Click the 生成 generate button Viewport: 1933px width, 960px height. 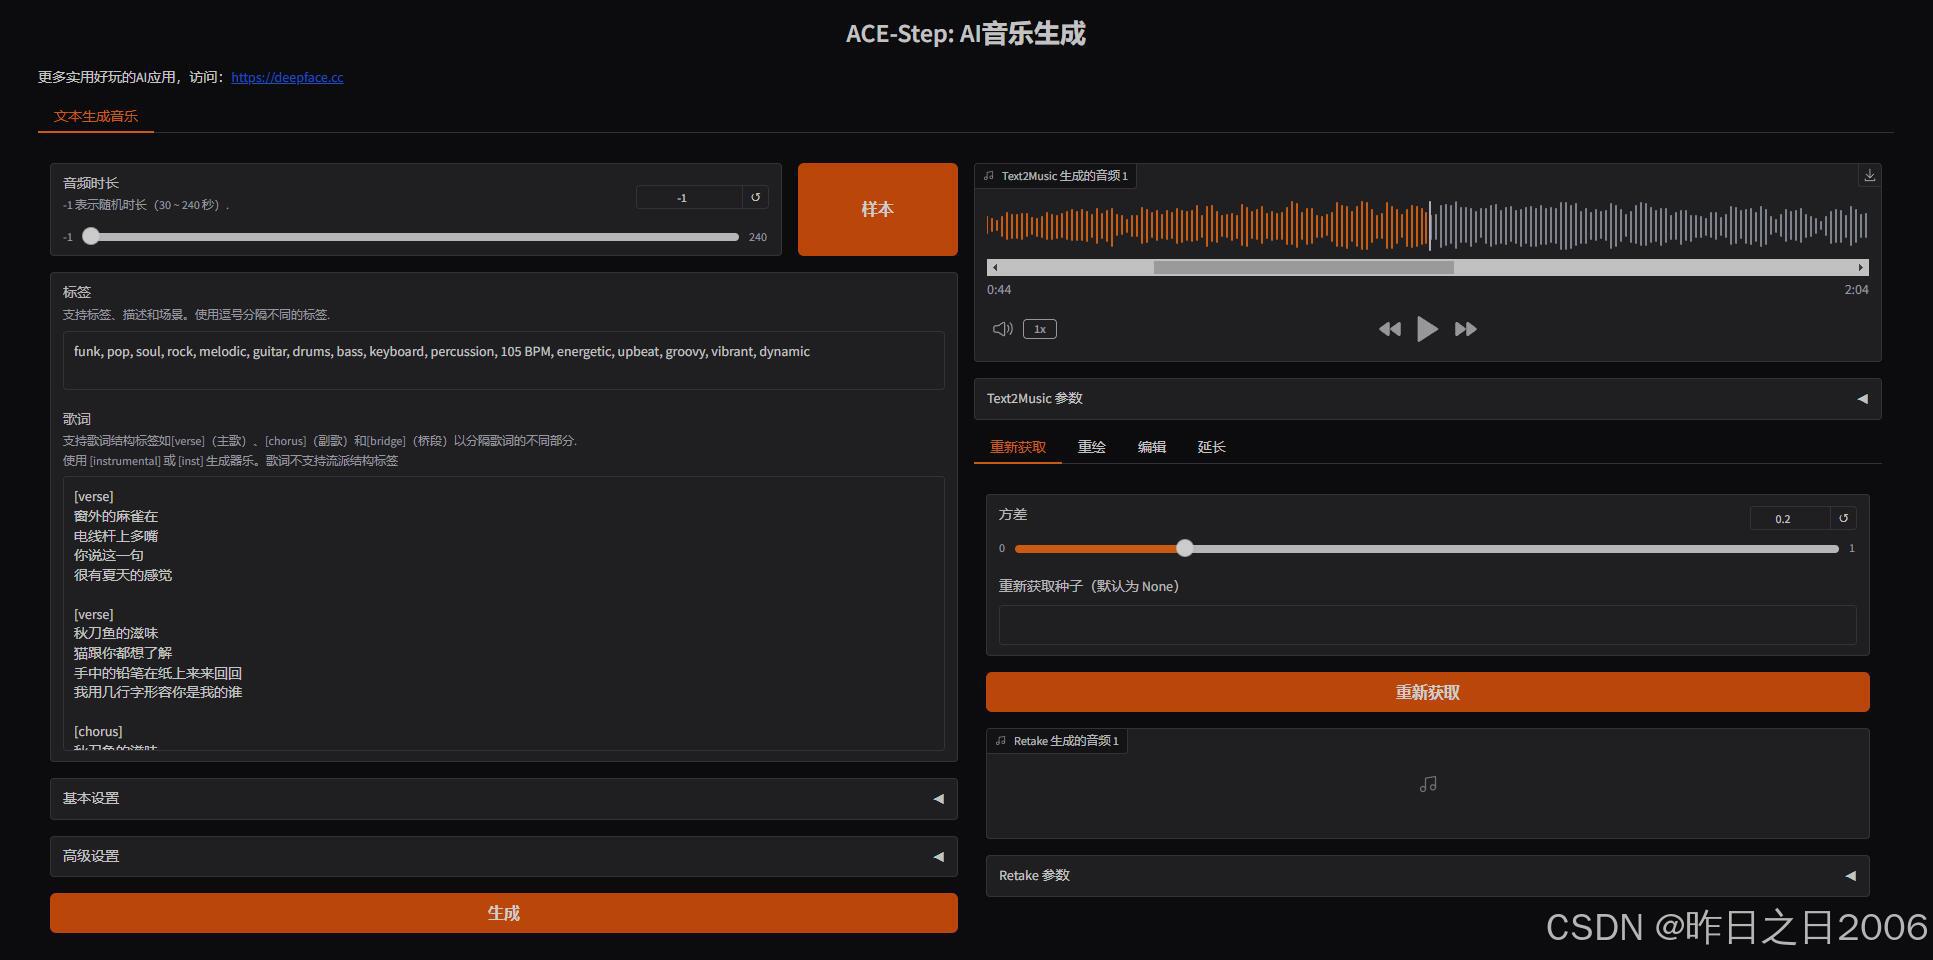click(504, 913)
